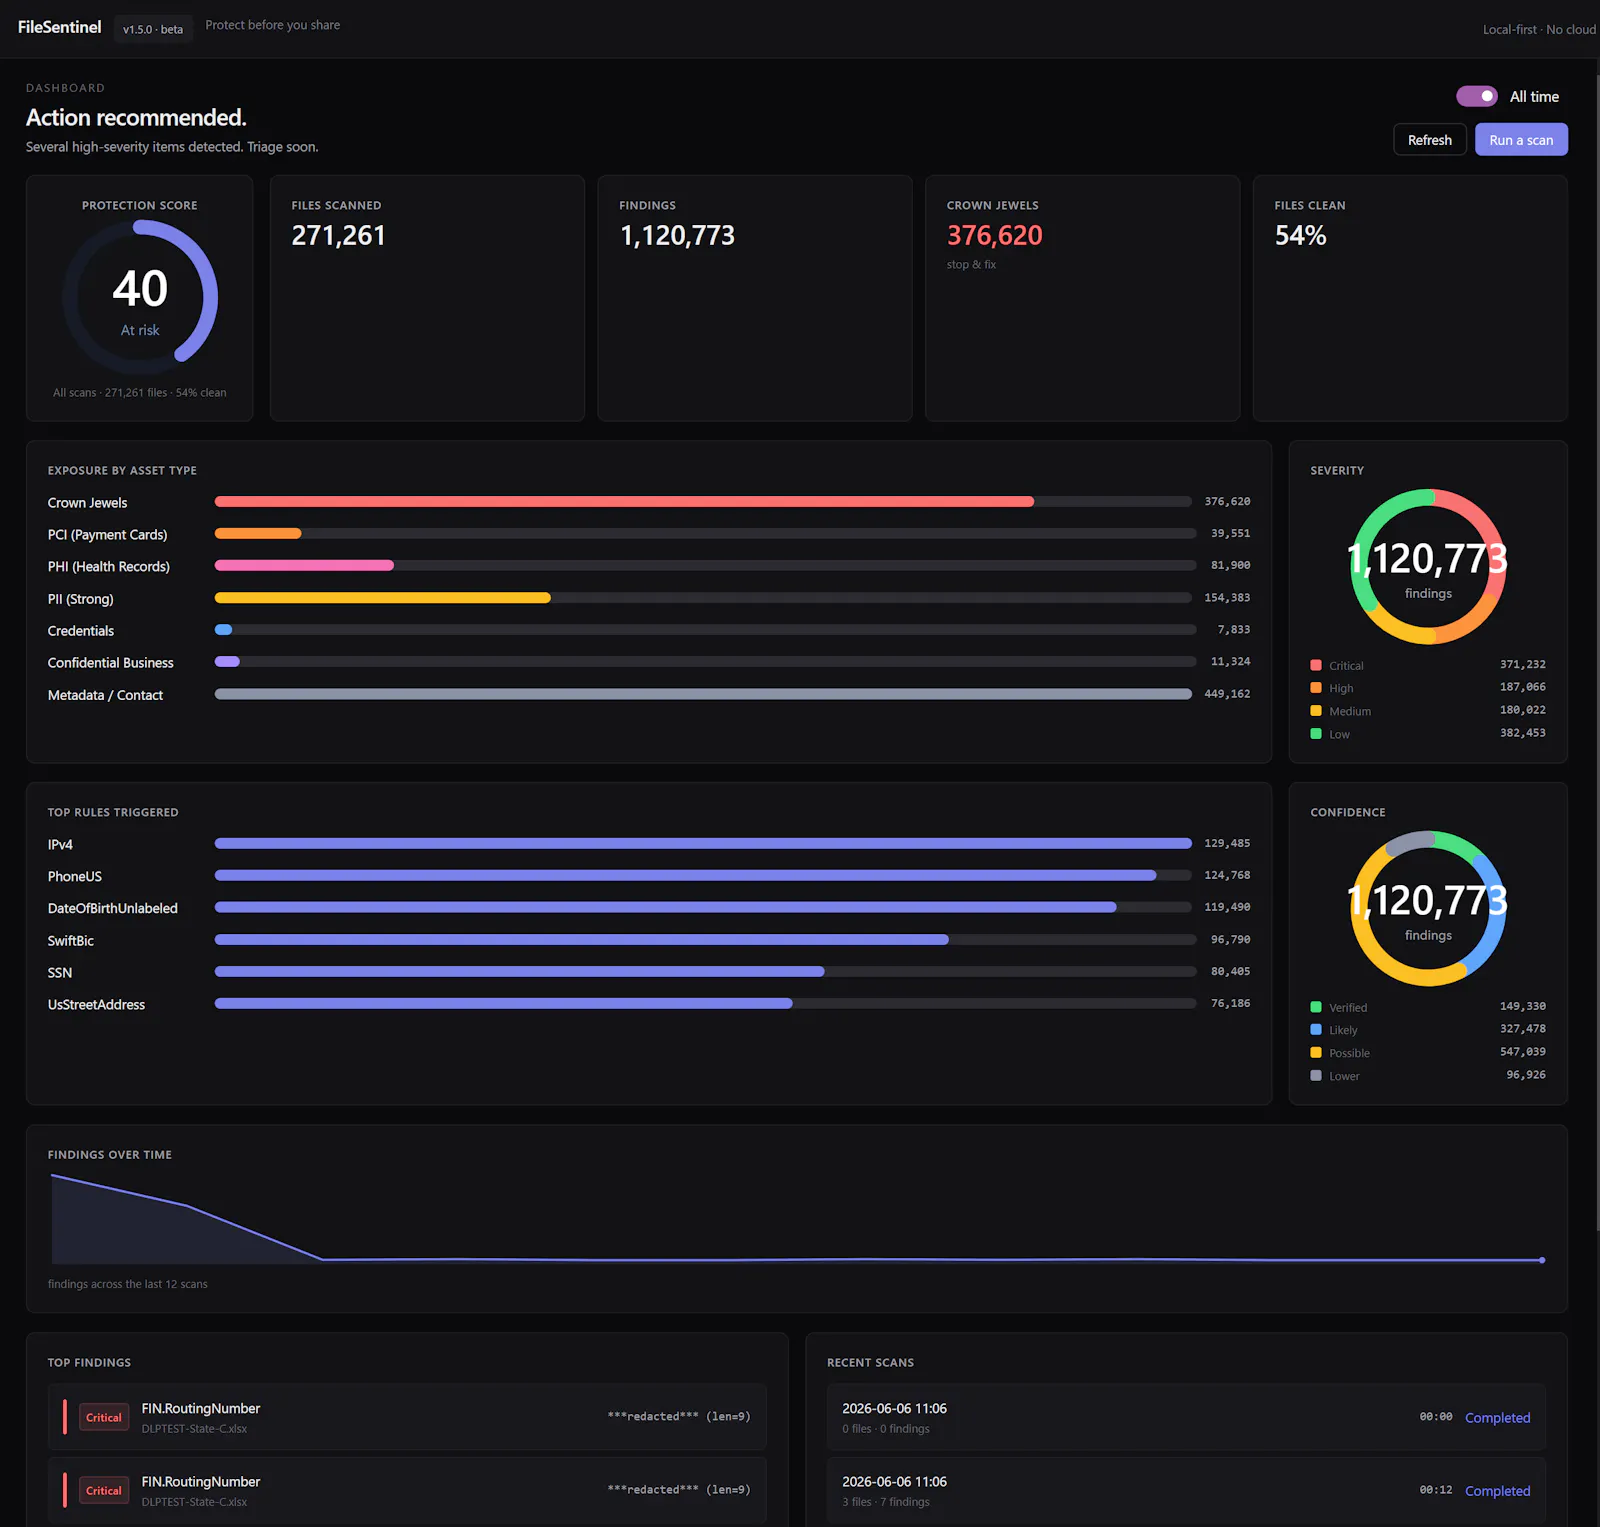Click the v1.5.0 beta version badge
The image size is (1600, 1527).
pyautogui.click(x=153, y=29)
